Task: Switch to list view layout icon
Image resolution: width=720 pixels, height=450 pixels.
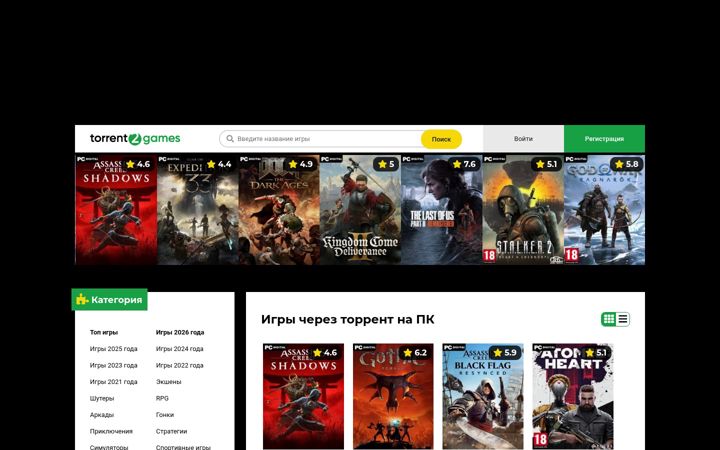Action: coord(623,319)
